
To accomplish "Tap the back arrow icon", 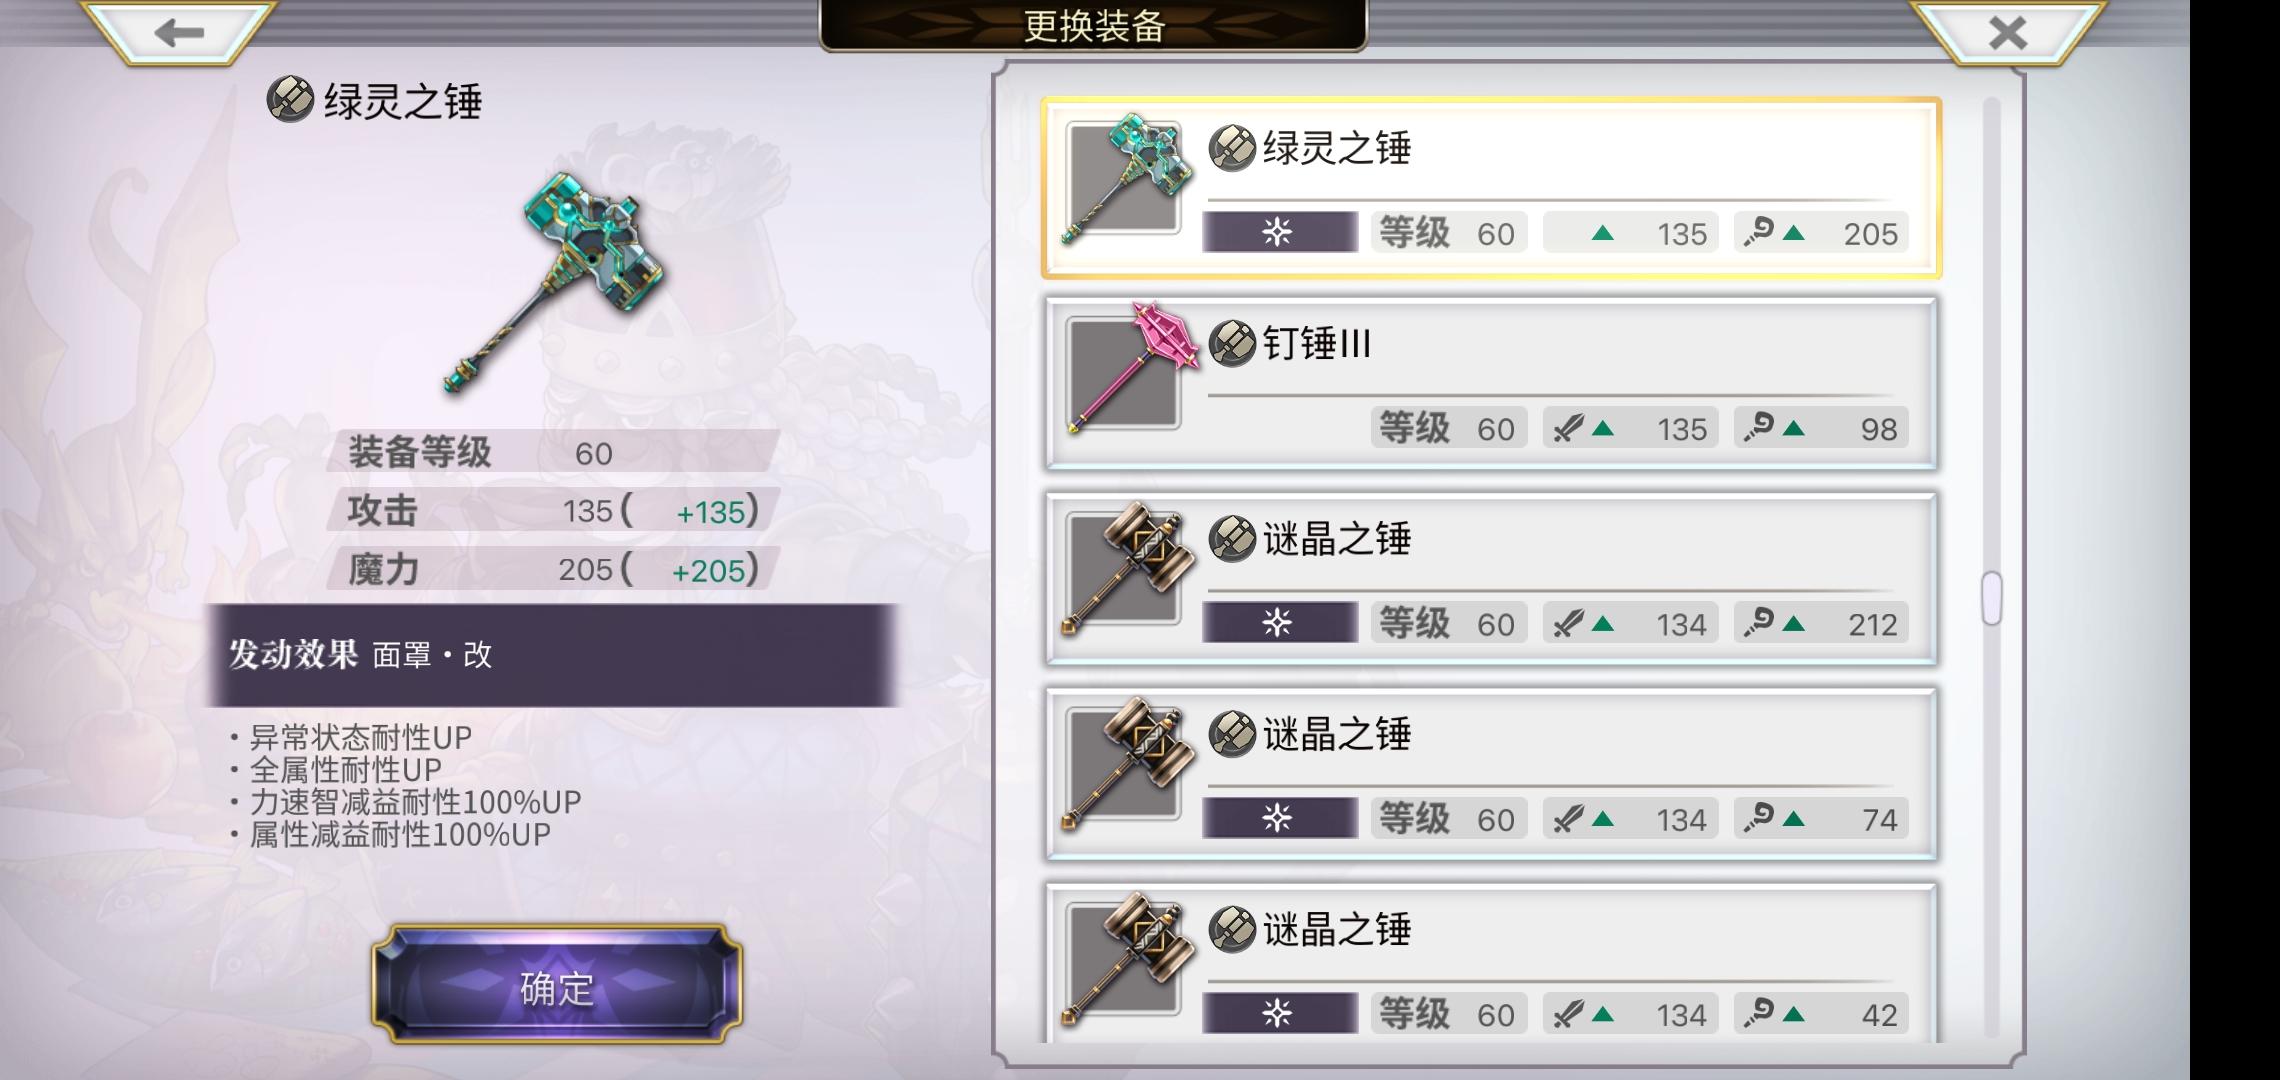I will 179,32.
